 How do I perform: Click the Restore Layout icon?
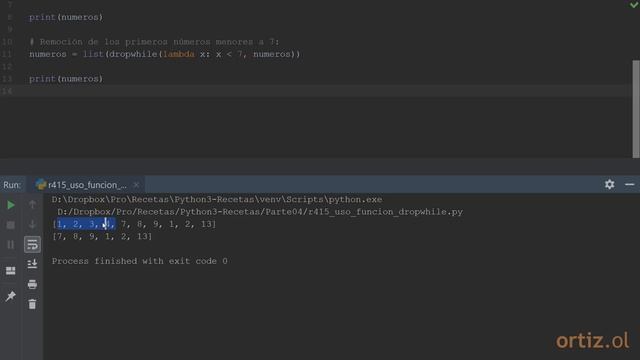11,271
